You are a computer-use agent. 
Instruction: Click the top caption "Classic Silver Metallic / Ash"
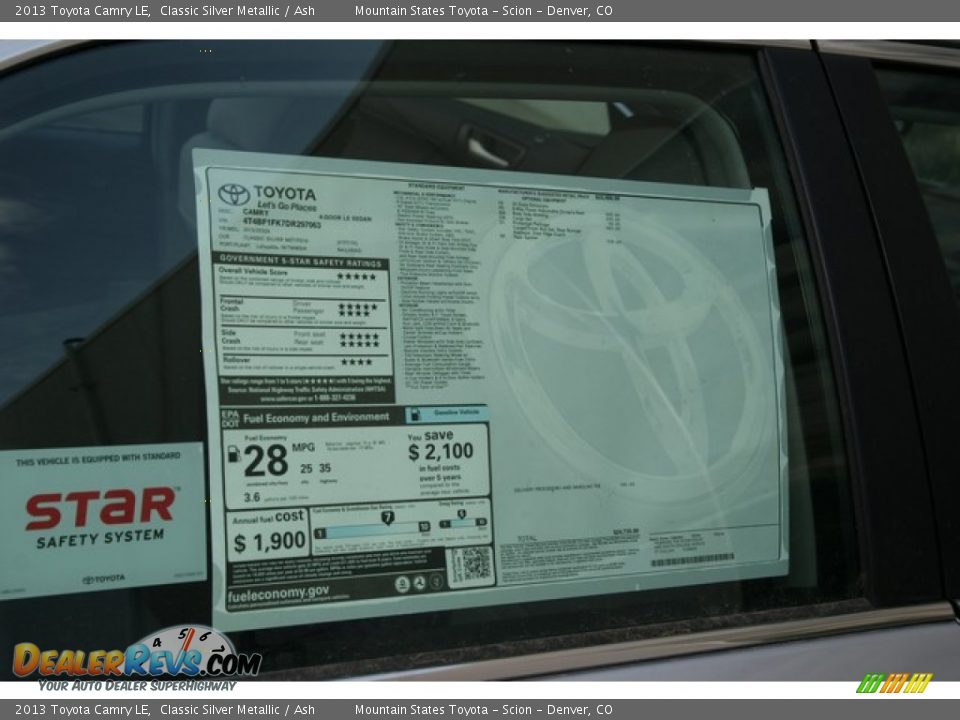tap(238, 10)
